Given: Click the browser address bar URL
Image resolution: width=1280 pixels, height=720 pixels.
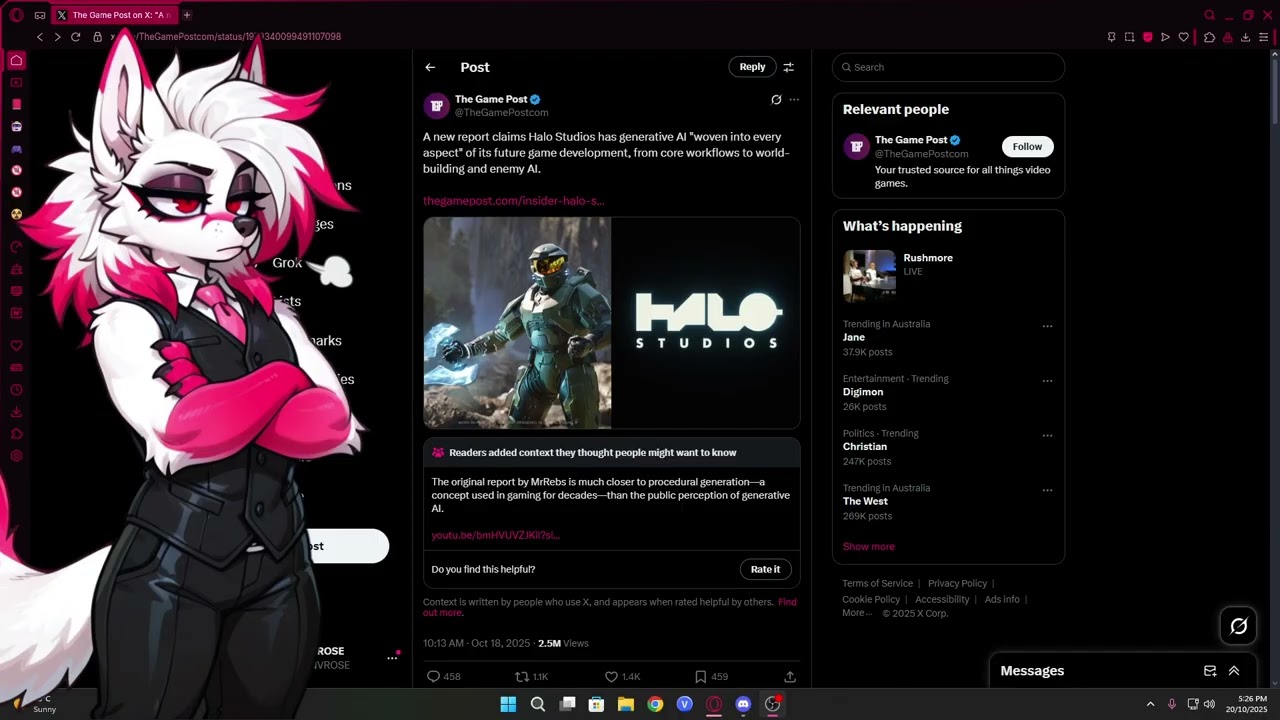Looking at the screenshot, I should 225,37.
